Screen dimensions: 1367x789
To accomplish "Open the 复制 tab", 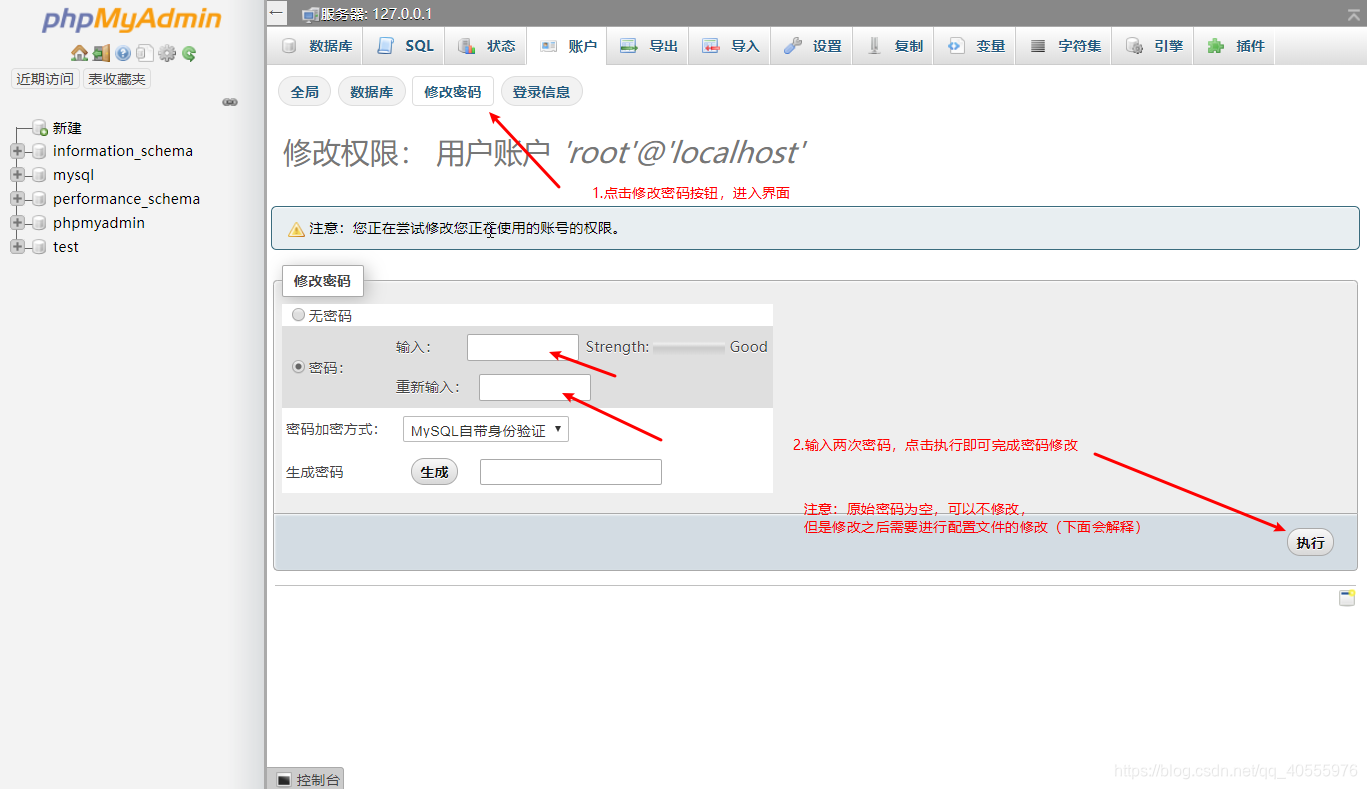I will [x=894, y=46].
